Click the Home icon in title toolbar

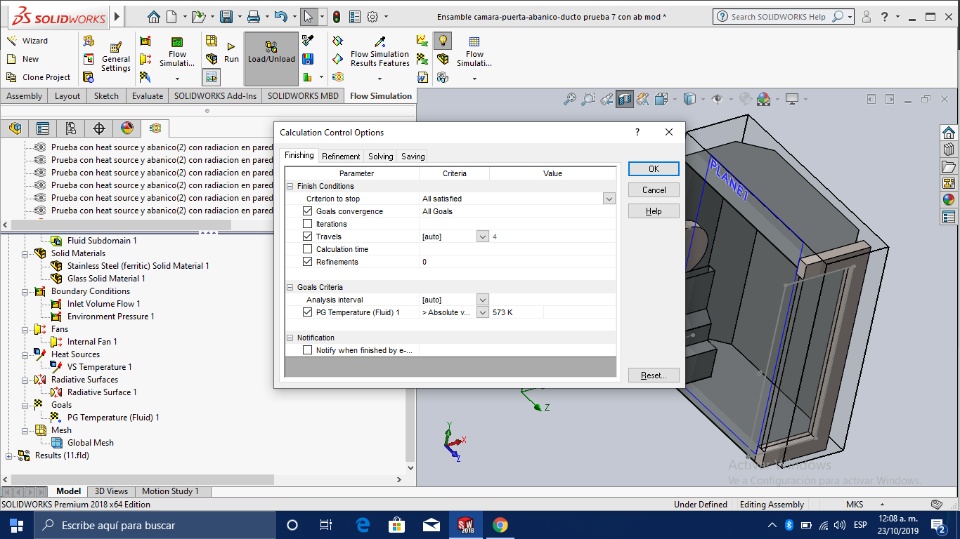[154, 17]
